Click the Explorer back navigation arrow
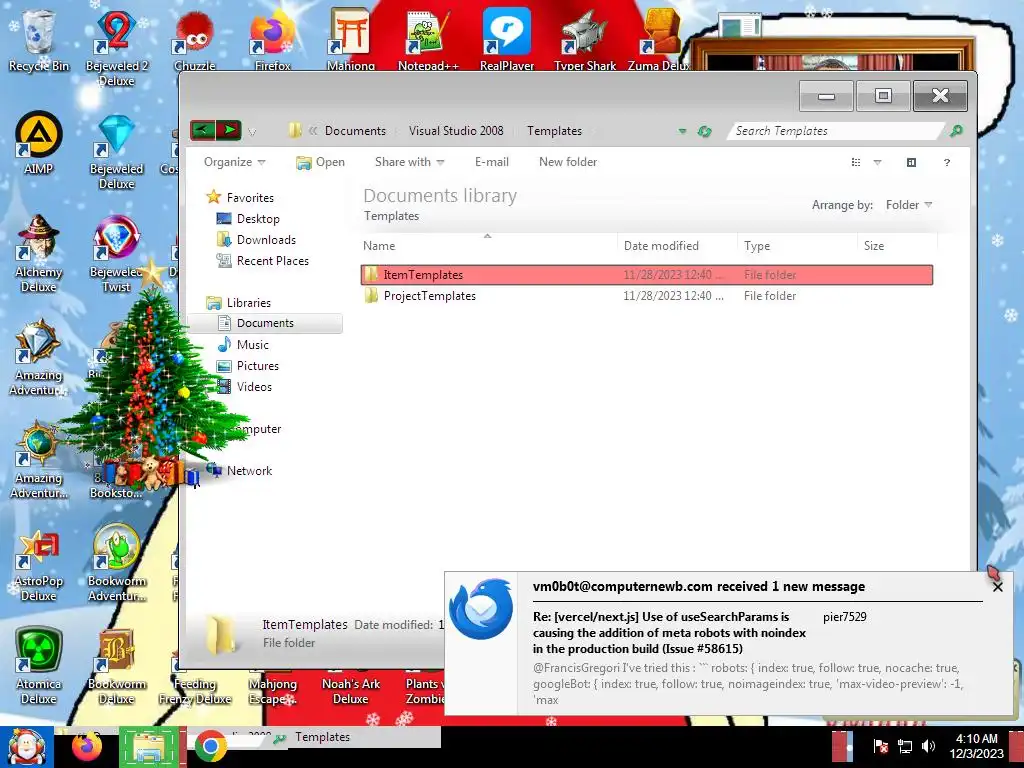Image resolution: width=1024 pixels, height=768 pixels. click(x=202, y=130)
